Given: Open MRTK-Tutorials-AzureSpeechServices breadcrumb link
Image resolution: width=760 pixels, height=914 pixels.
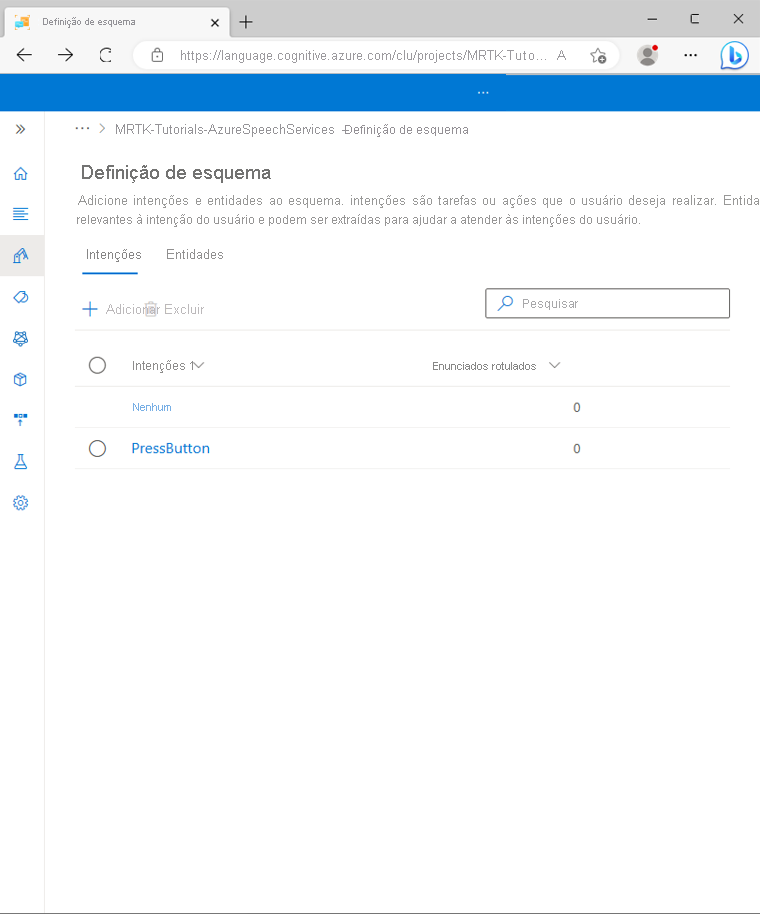Looking at the screenshot, I should click(224, 129).
